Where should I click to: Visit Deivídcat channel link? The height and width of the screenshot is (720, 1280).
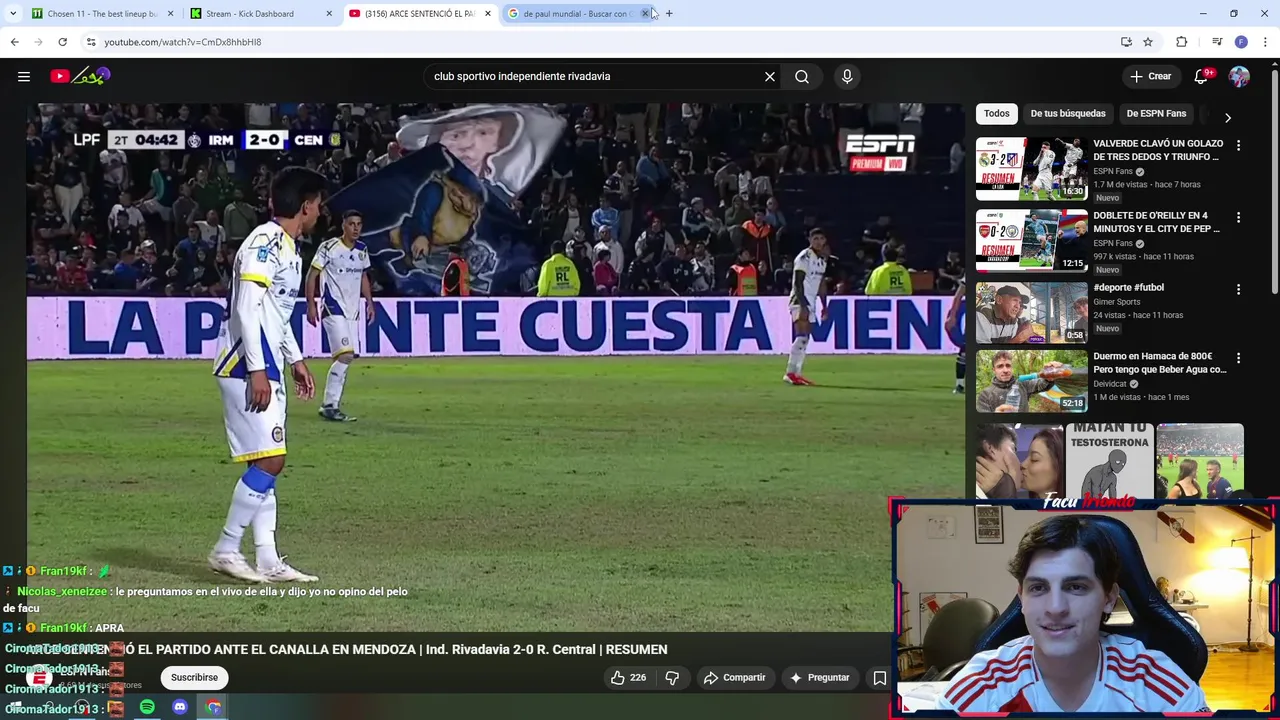tap(1110, 383)
